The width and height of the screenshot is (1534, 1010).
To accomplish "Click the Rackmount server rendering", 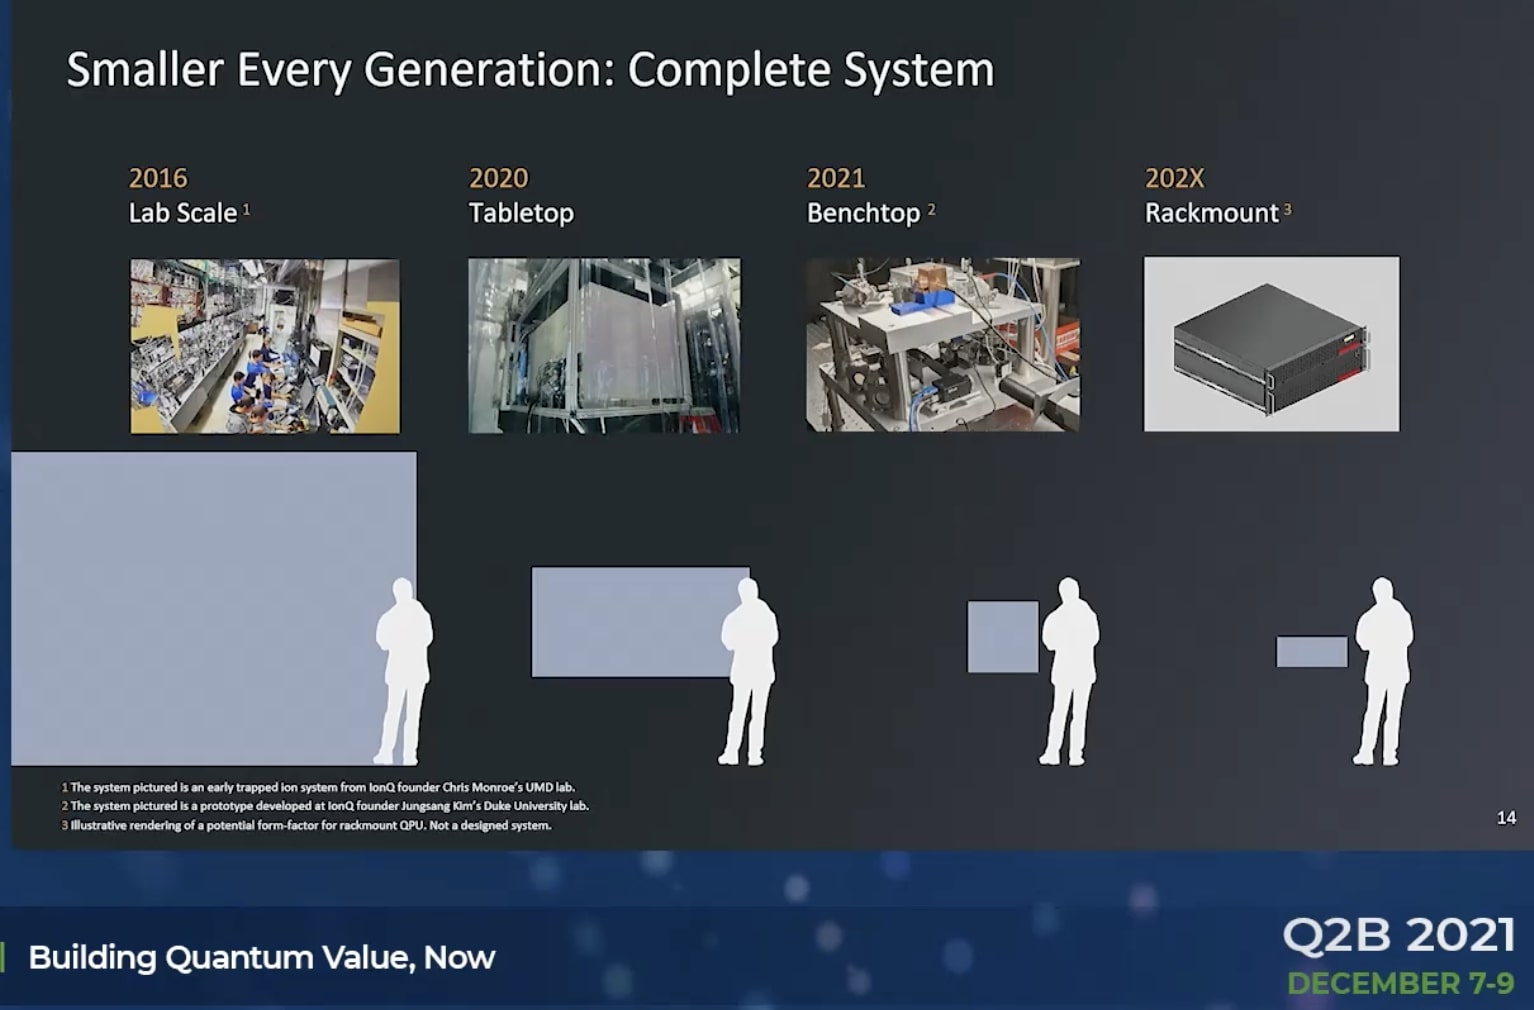I will (x=1270, y=345).
